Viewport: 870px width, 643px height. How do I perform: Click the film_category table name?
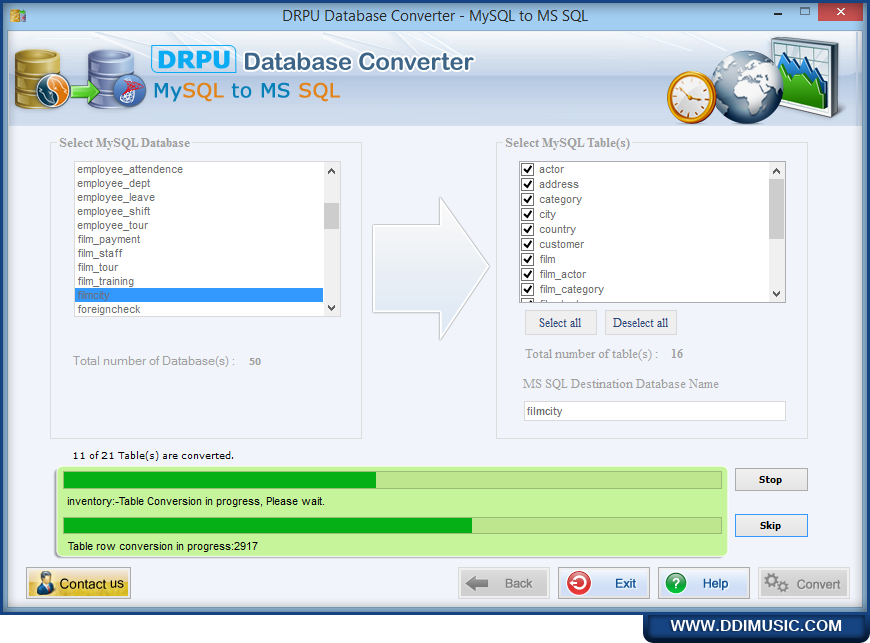571,289
